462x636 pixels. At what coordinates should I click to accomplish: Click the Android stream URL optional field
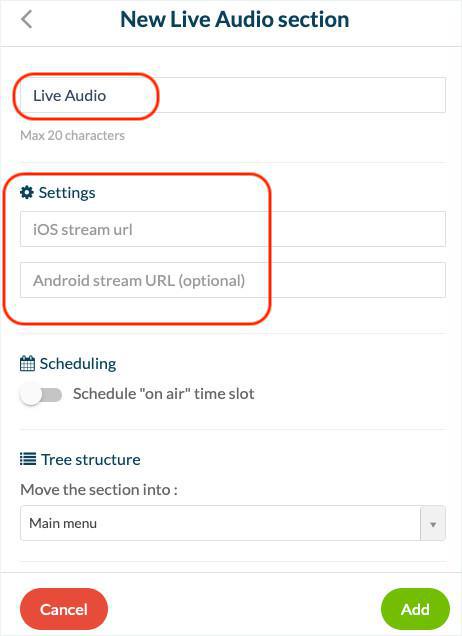pyautogui.click(x=233, y=280)
